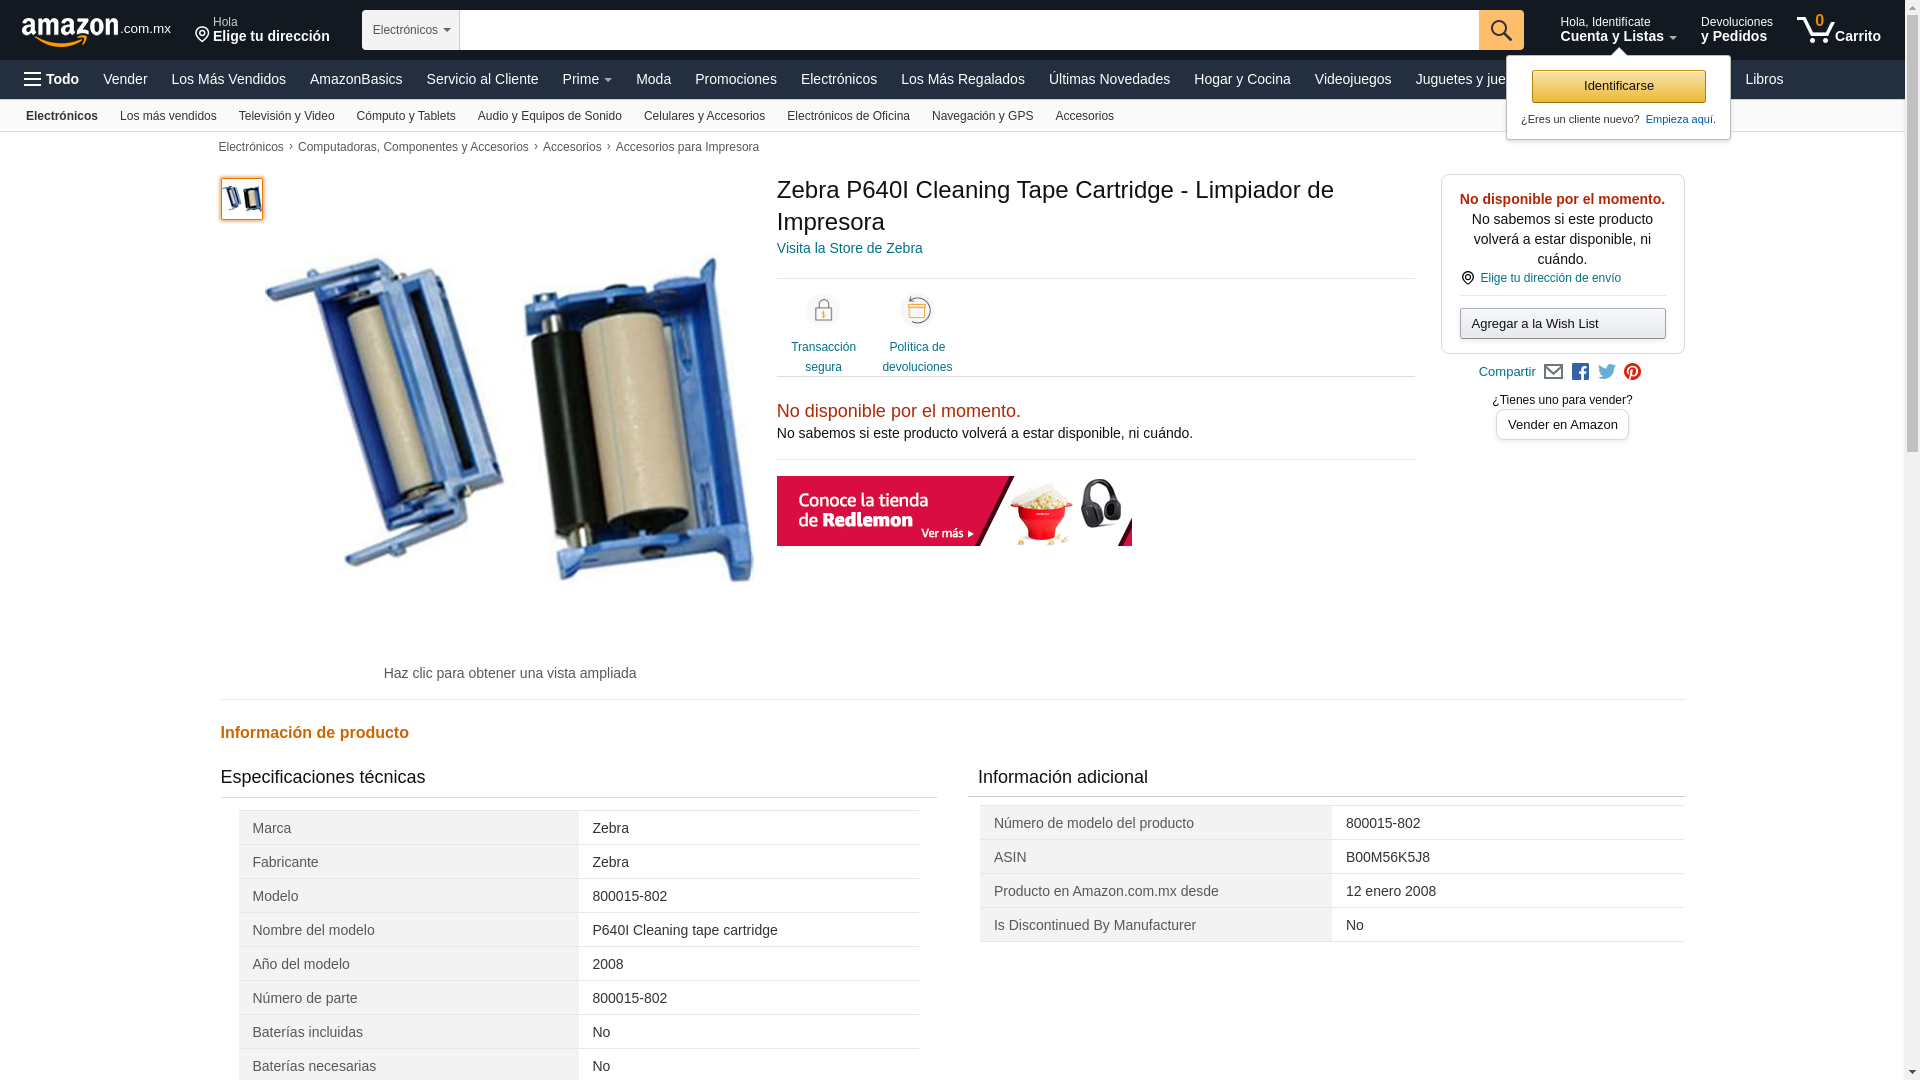Open the Todo hamburger menu
Image resolution: width=1920 pixels, height=1080 pixels.
51,79
